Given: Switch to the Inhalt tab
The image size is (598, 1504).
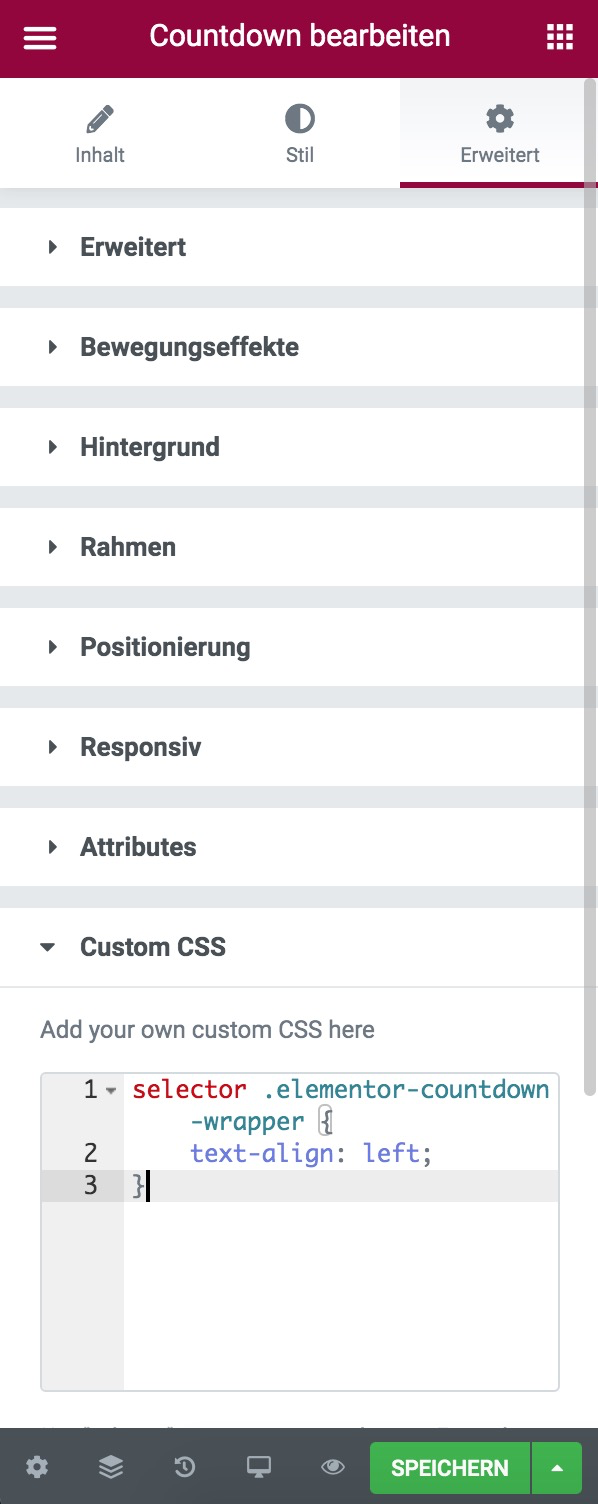Looking at the screenshot, I should 99,133.
